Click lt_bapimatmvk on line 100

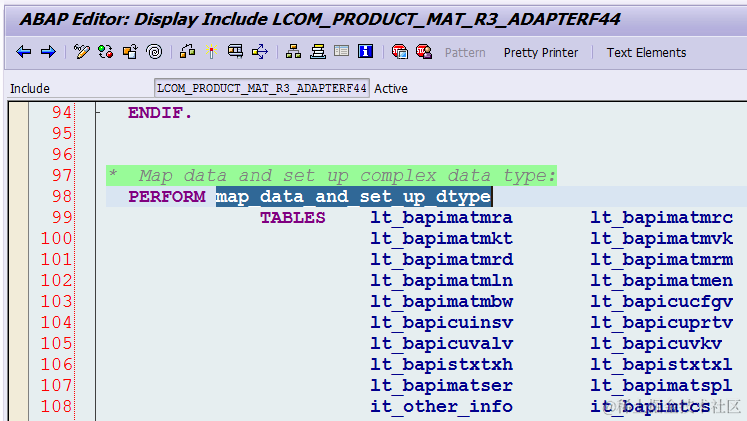pos(662,239)
